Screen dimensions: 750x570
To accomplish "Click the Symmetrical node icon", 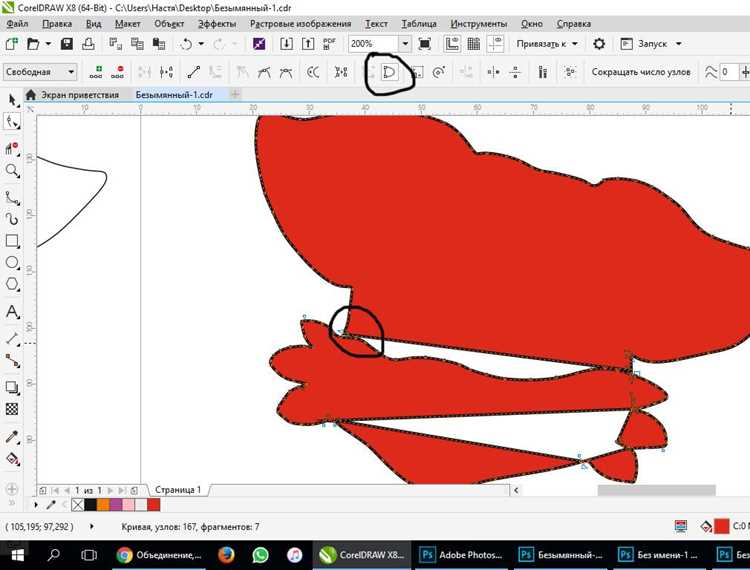I will coord(286,72).
